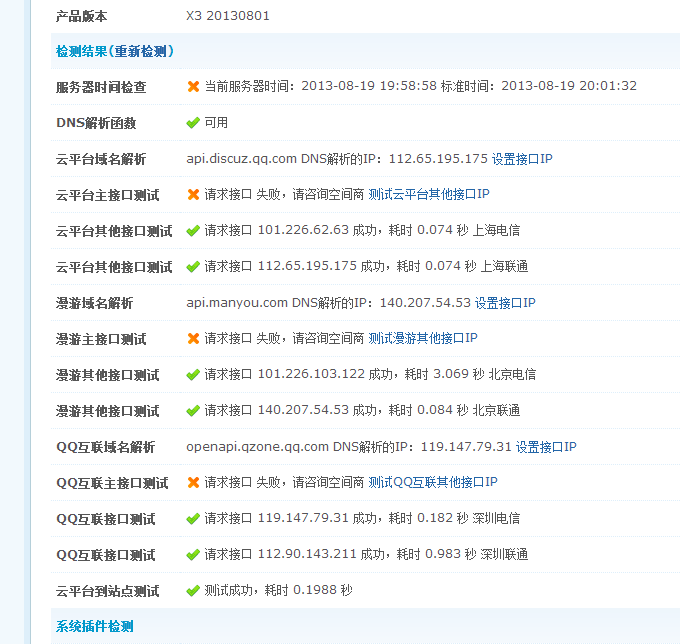680x644 pixels.
Task: Select the 上海联通 result text
Action: (504, 266)
